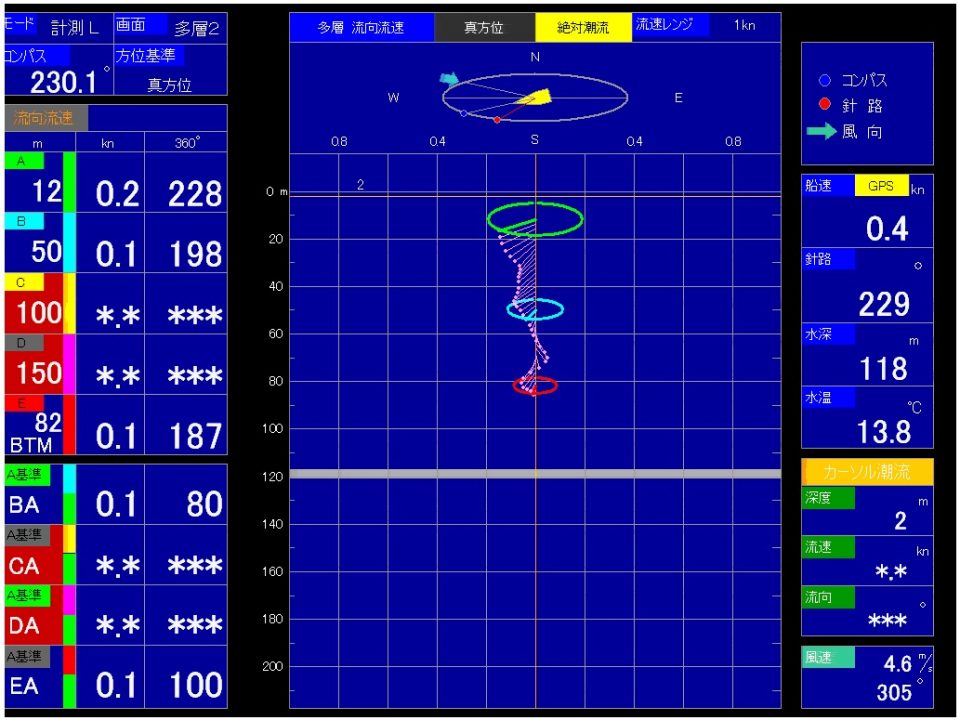Click the orange カーソル潮流 header
Screen dimensions: 960x720
pyautogui.click(x=868, y=471)
